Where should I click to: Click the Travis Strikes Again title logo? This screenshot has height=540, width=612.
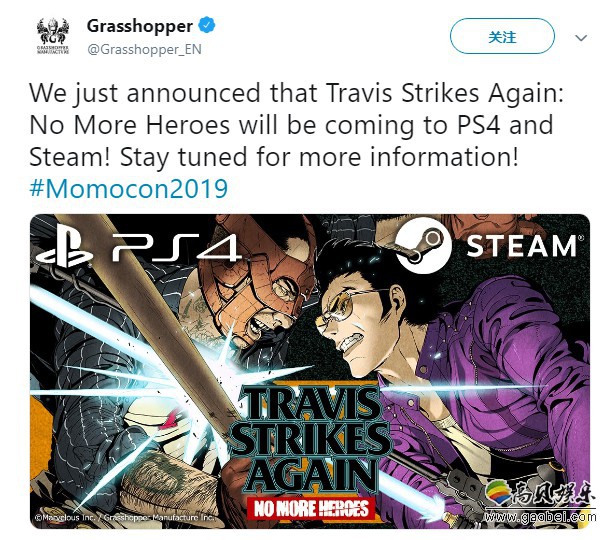[x=310, y=441]
